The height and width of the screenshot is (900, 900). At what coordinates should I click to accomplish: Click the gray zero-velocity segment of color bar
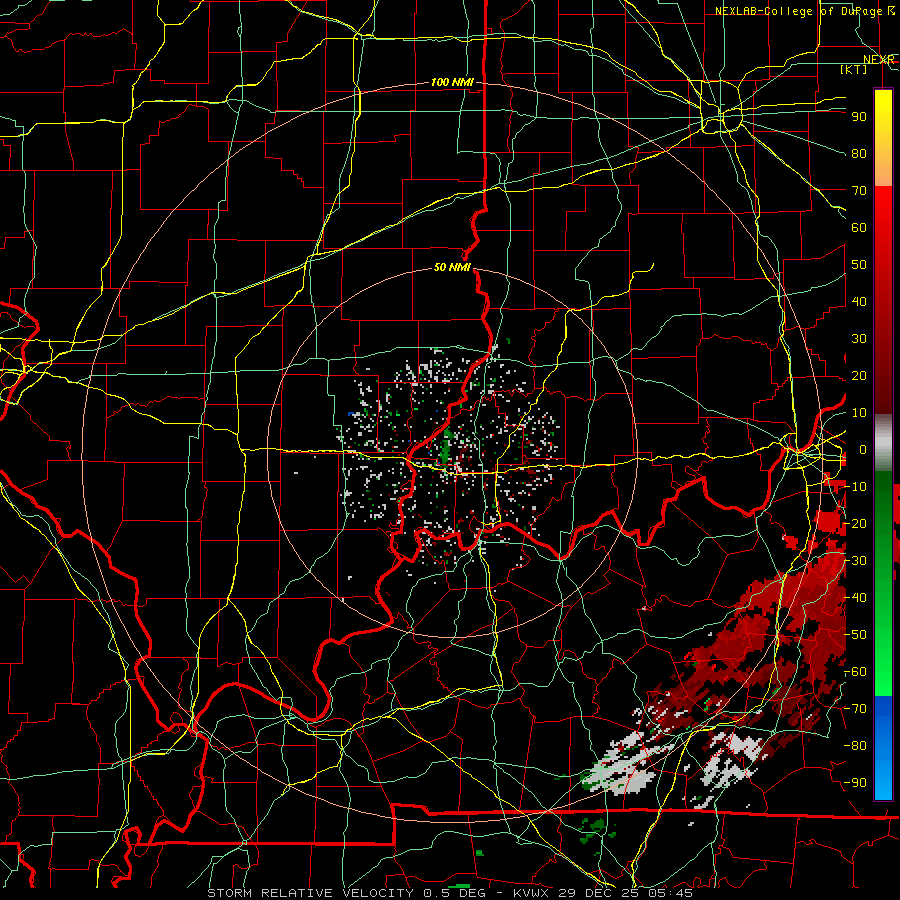point(883,442)
